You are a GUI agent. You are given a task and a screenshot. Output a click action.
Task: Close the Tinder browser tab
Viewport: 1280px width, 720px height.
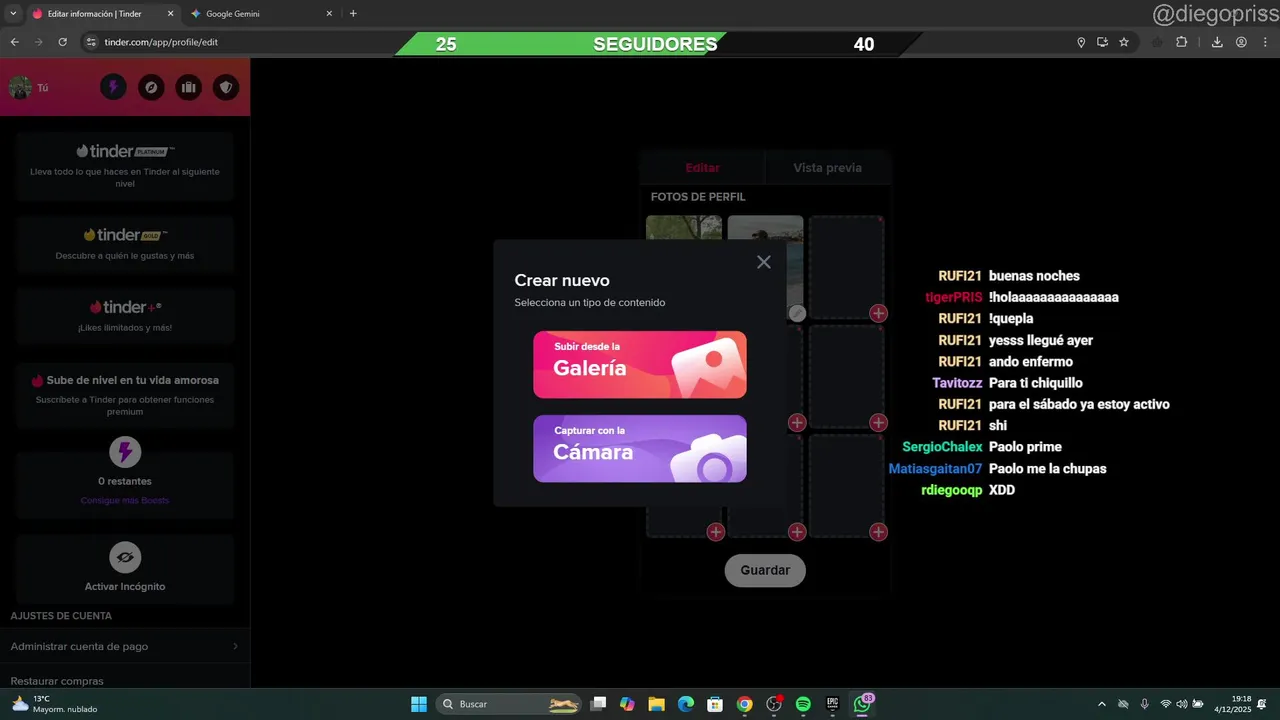click(x=170, y=14)
